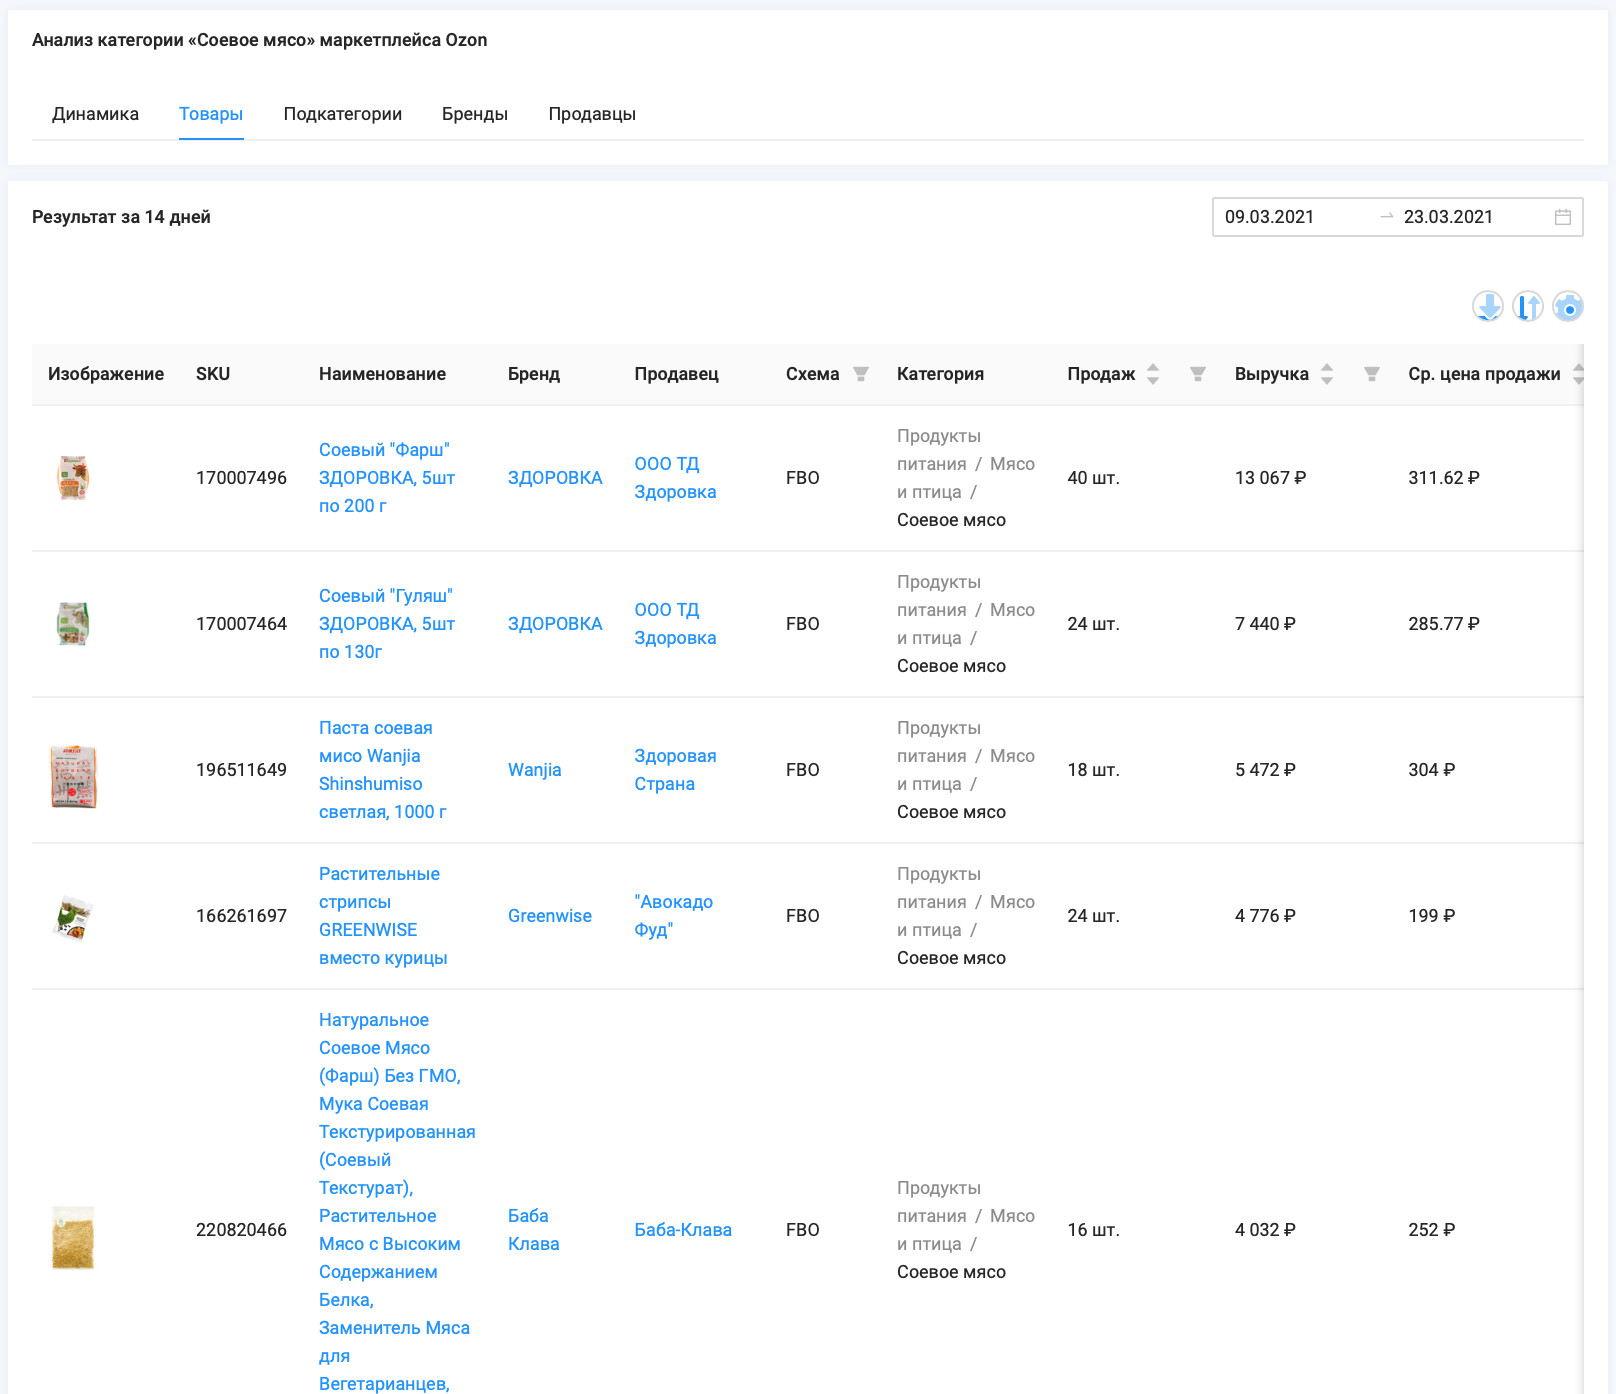Open the GREENWISE strips product image
The image size is (1616, 1394).
pyautogui.click(x=73, y=917)
